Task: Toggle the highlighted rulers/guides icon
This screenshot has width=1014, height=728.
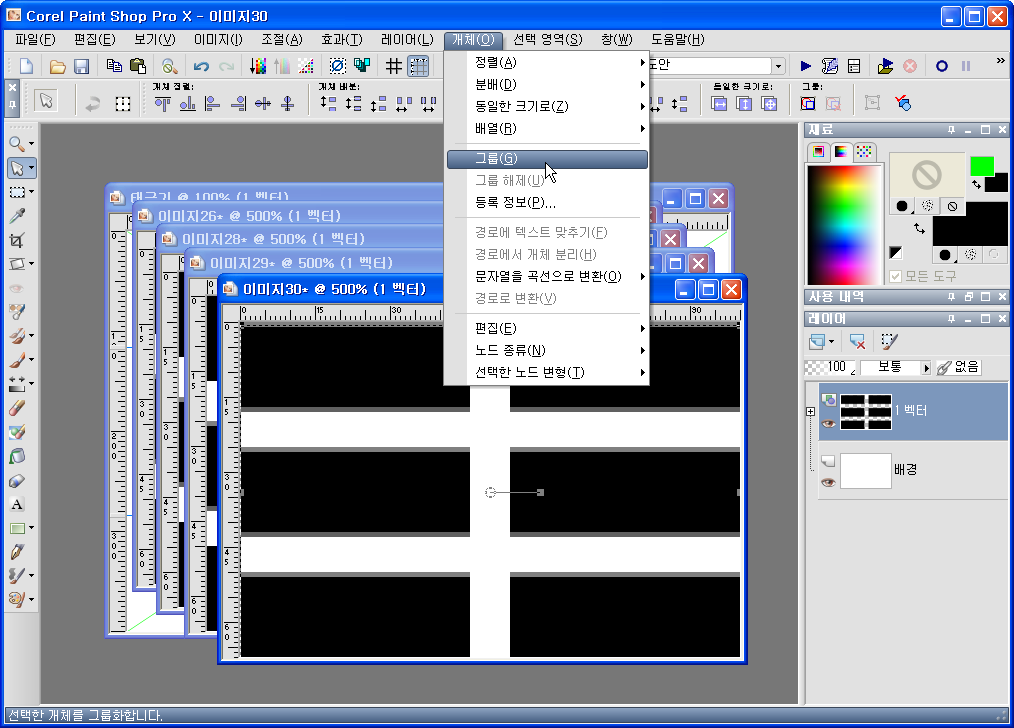Action: pyautogui.click(x=418, y=66)
